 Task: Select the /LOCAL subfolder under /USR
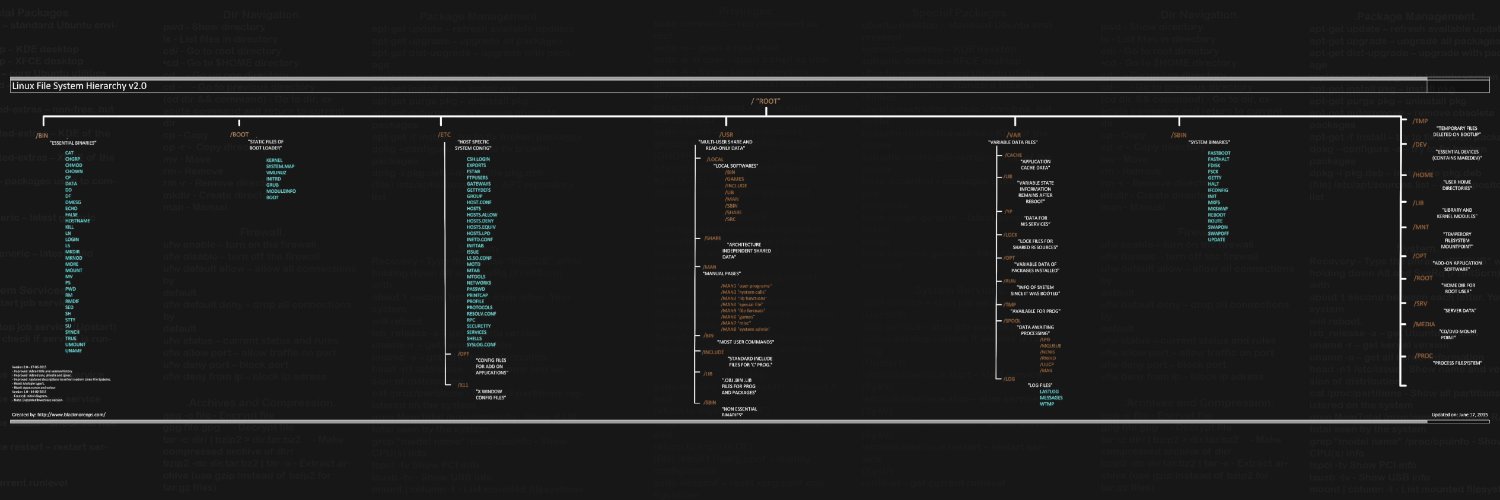[x=716, y=159]
